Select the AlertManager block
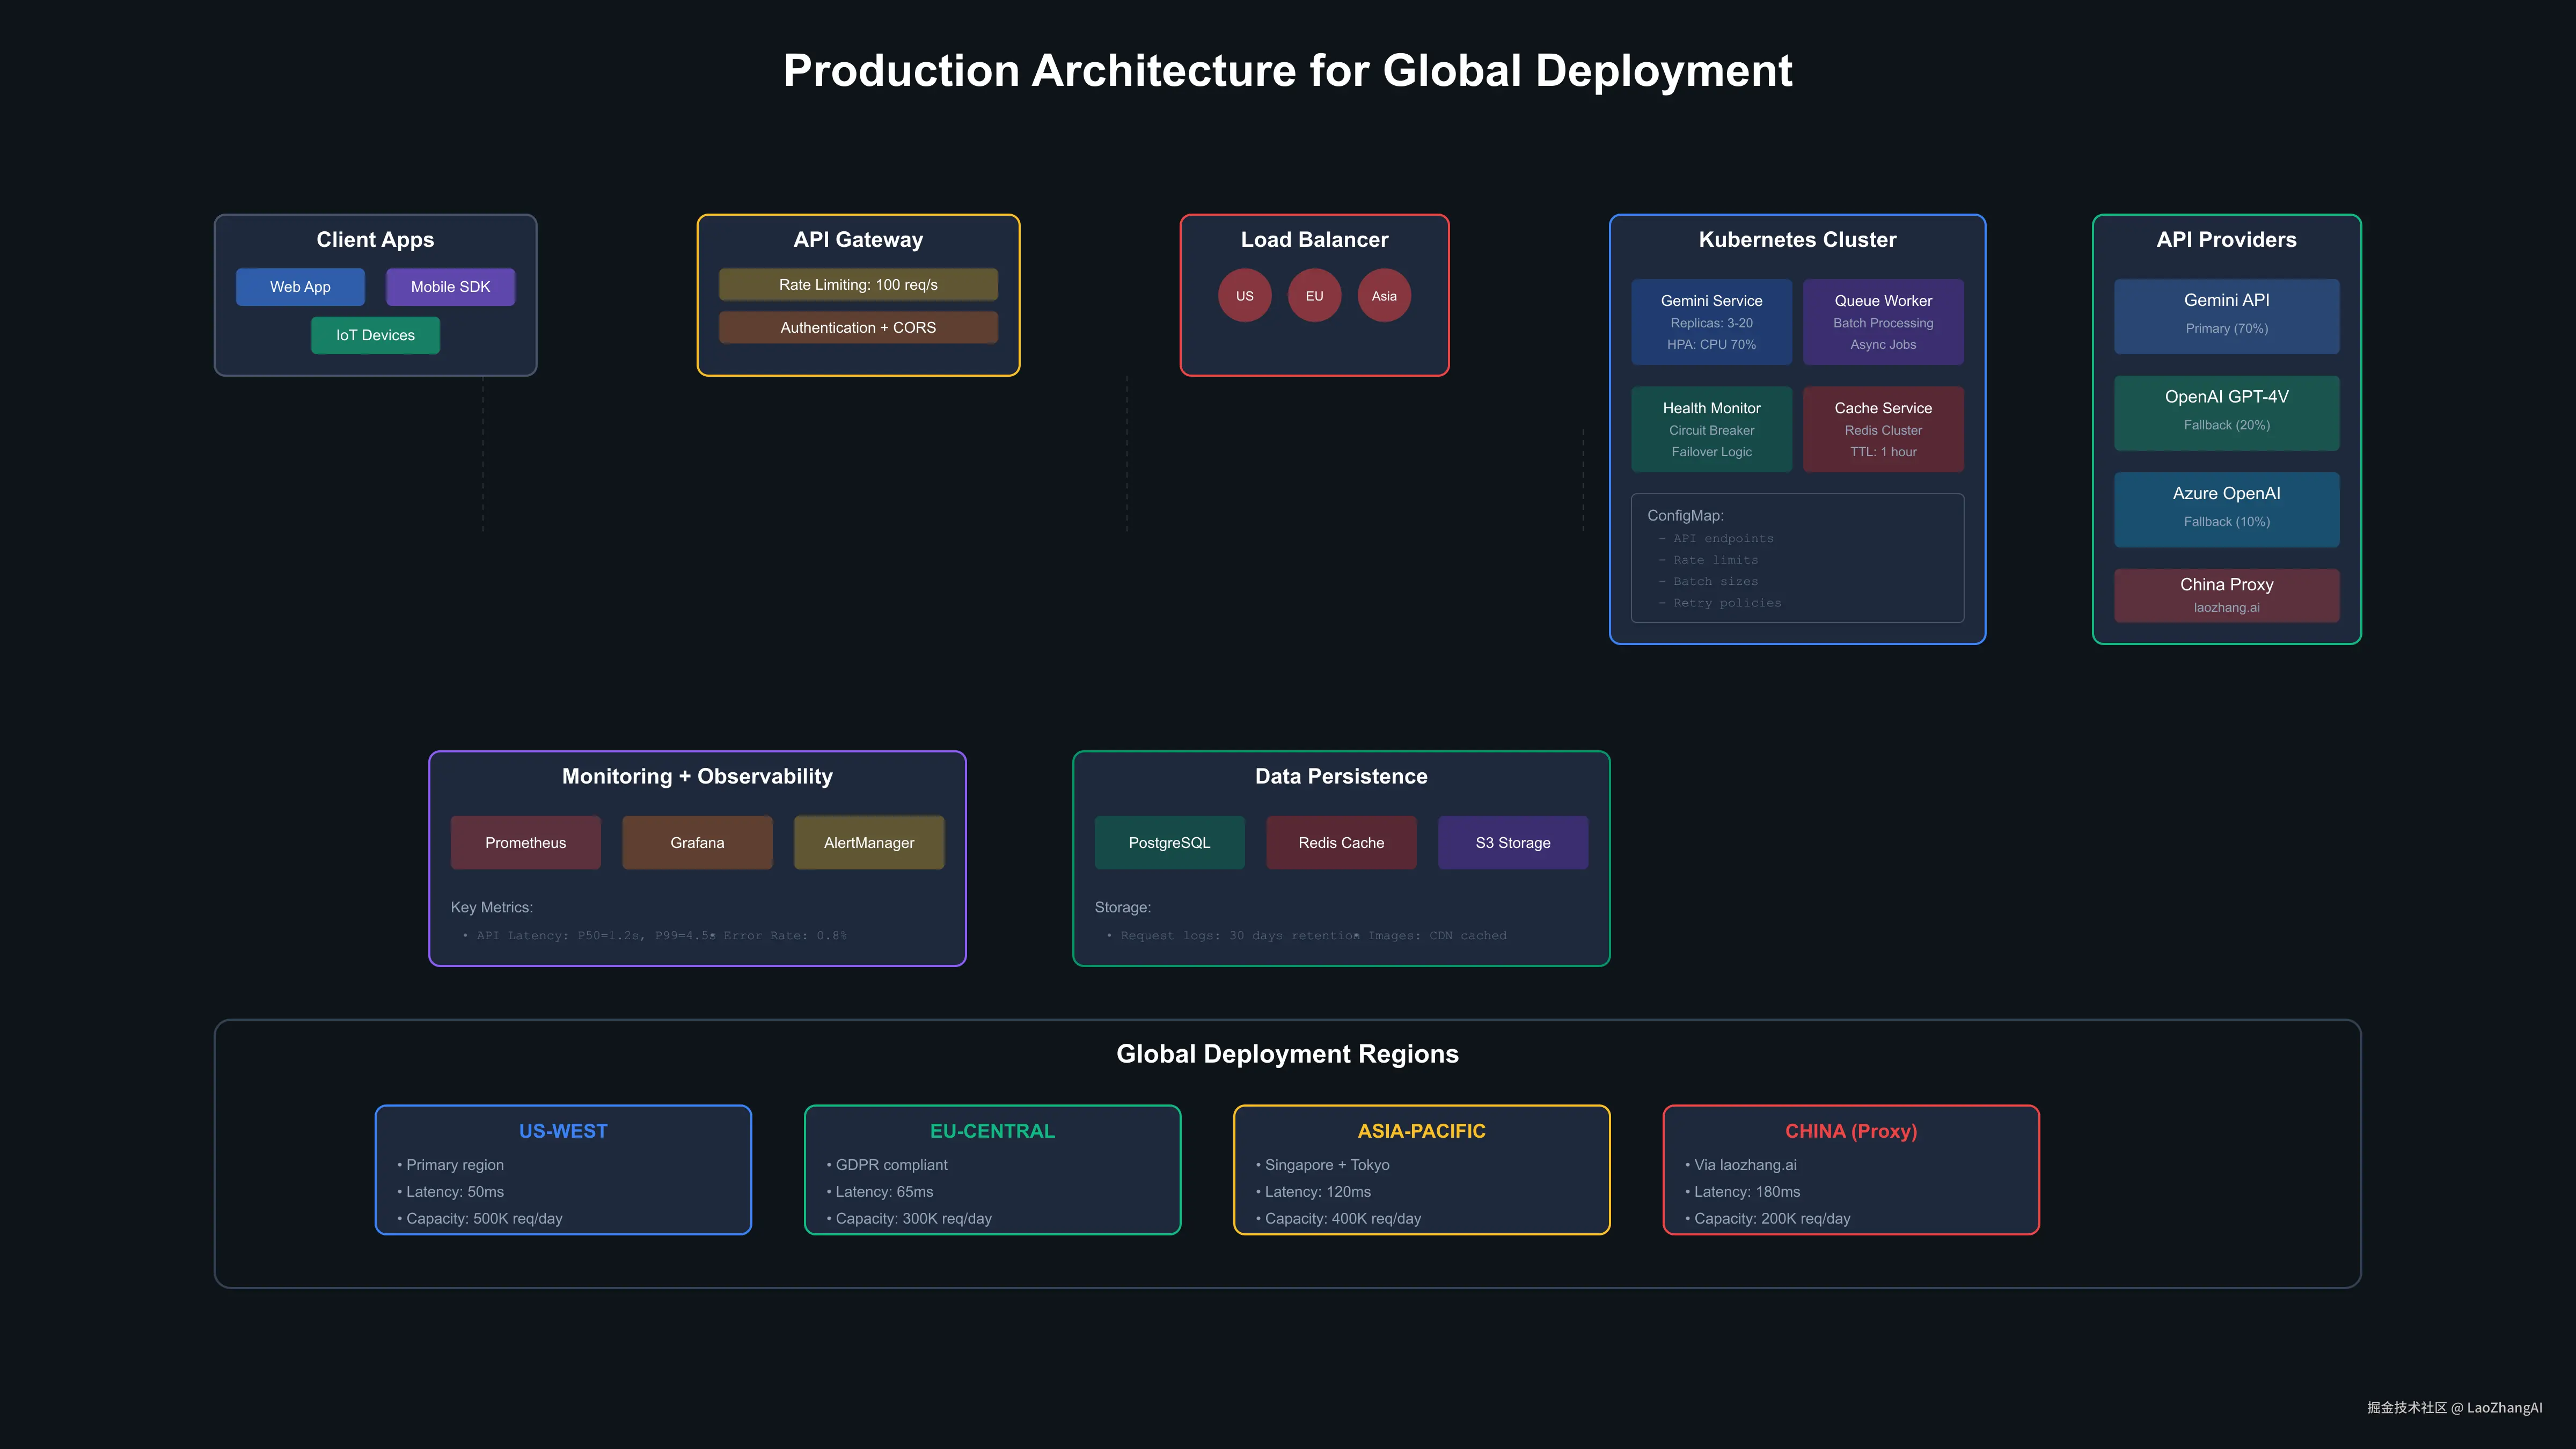Image resolution: width=2576 pixels, height=1449 pixels. (868, 842)
